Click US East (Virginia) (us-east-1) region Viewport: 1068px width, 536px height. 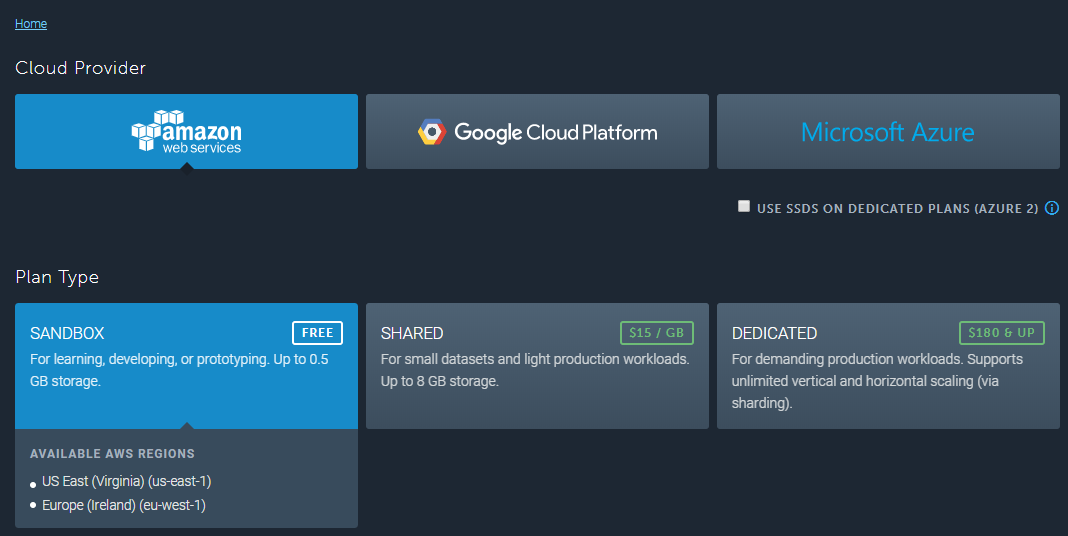(127, 482)
